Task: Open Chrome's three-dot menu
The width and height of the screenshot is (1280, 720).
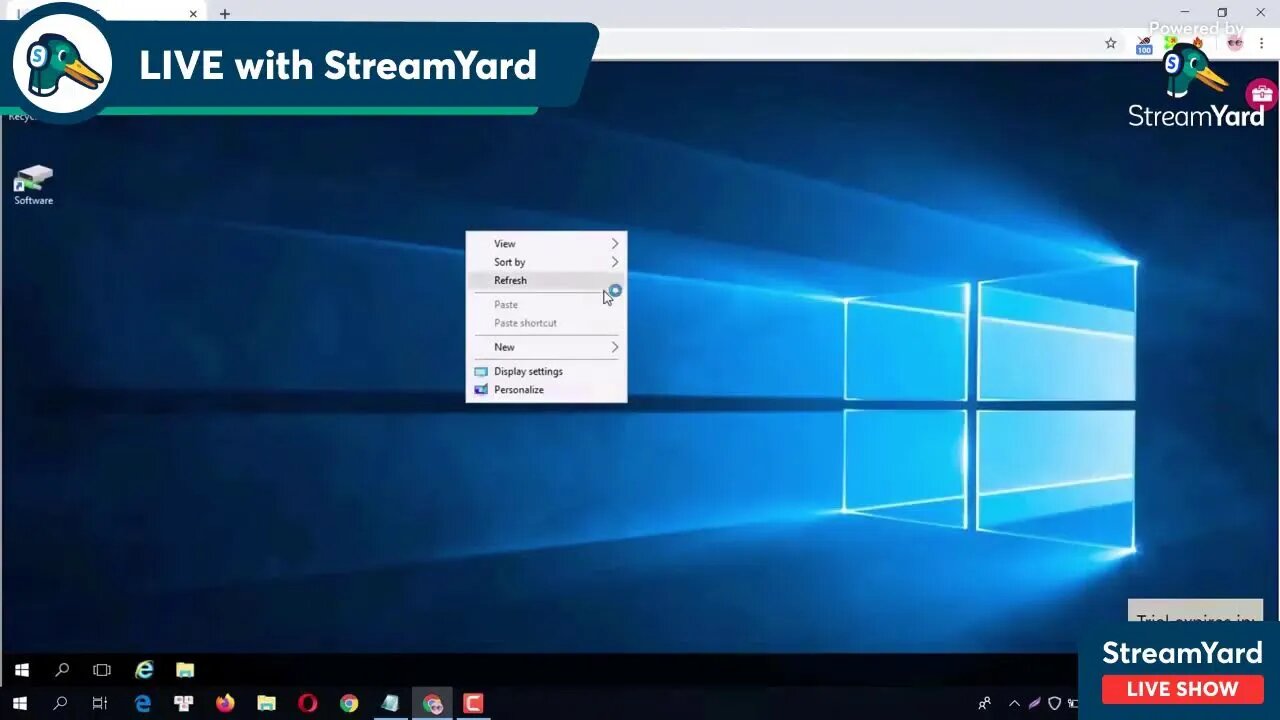Action: [1262, 43]
